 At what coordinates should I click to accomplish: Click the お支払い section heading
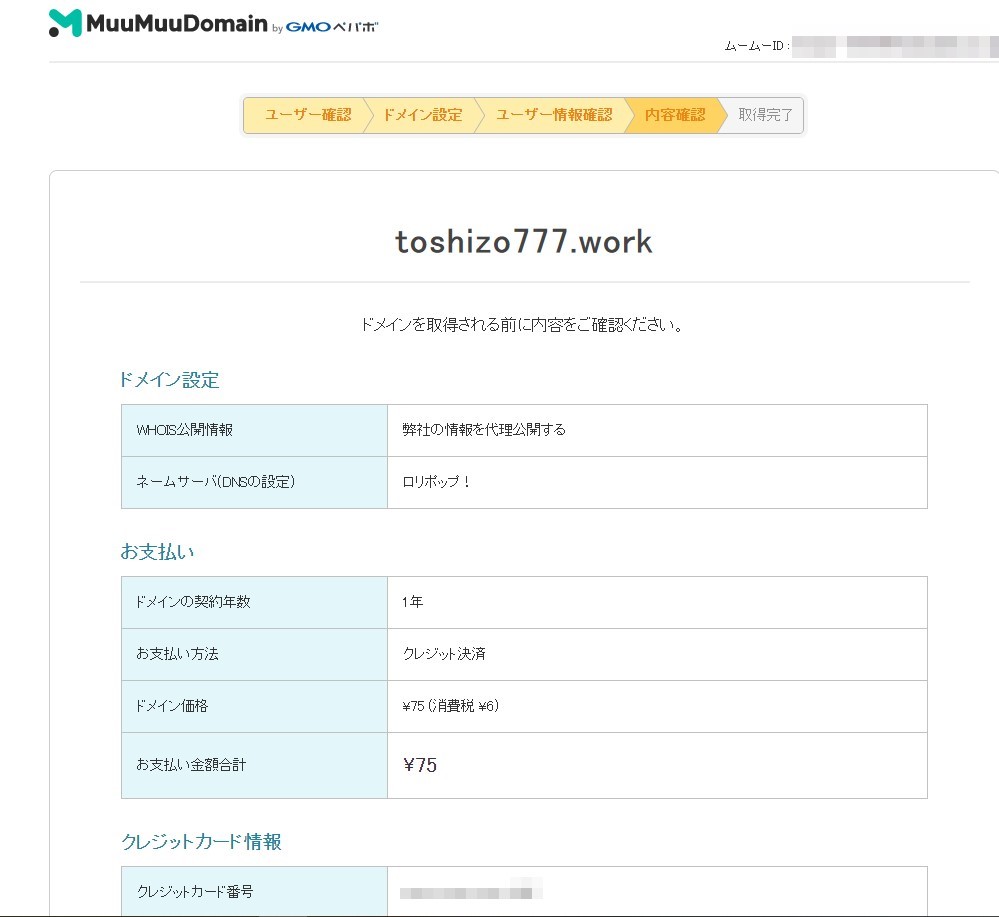157,552
